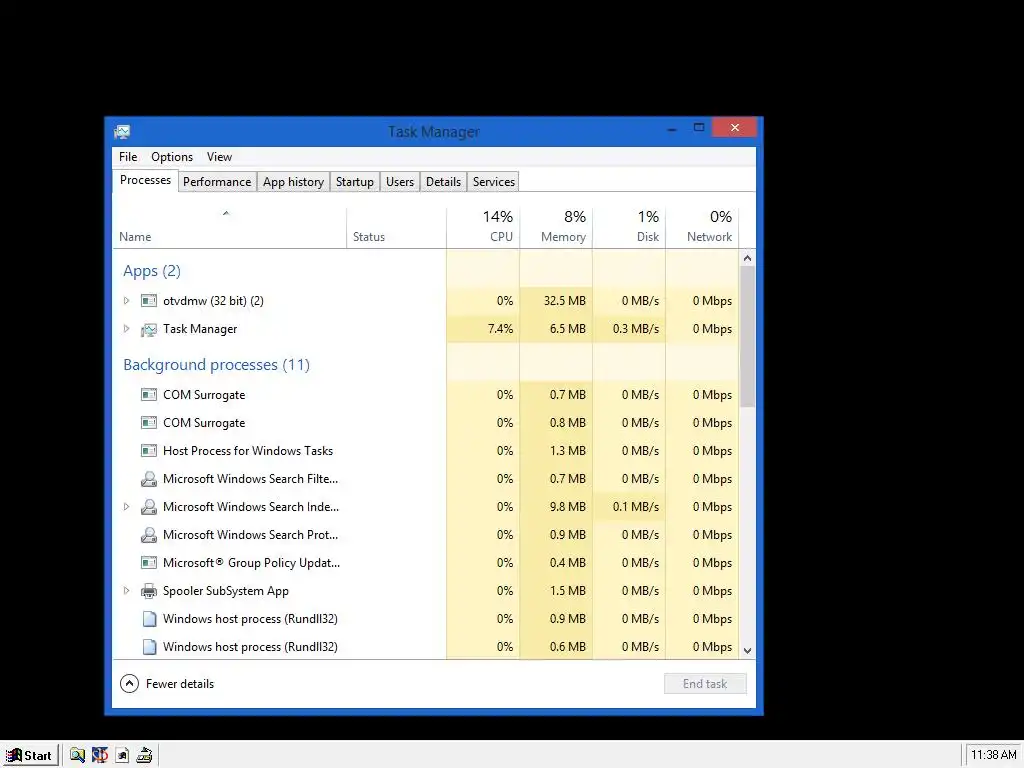The height and width of the screenshot is (768, 1024).
Task: Click the first COM Surrogate icon
Action: [x=149, y=395]
